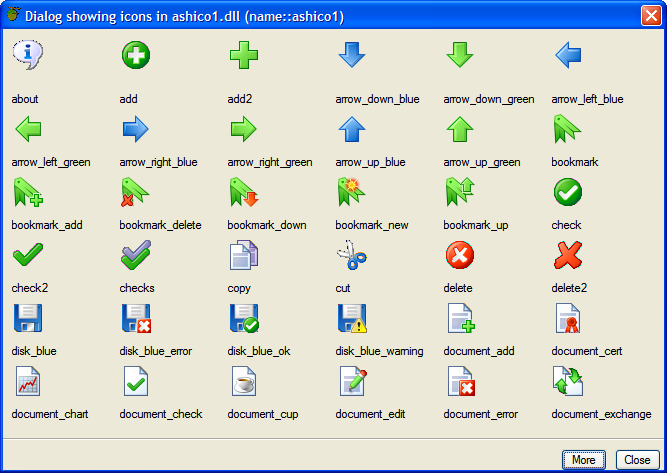Select the document_cert icon
Viewport: 667px width, 473px height.
(568, 319)
